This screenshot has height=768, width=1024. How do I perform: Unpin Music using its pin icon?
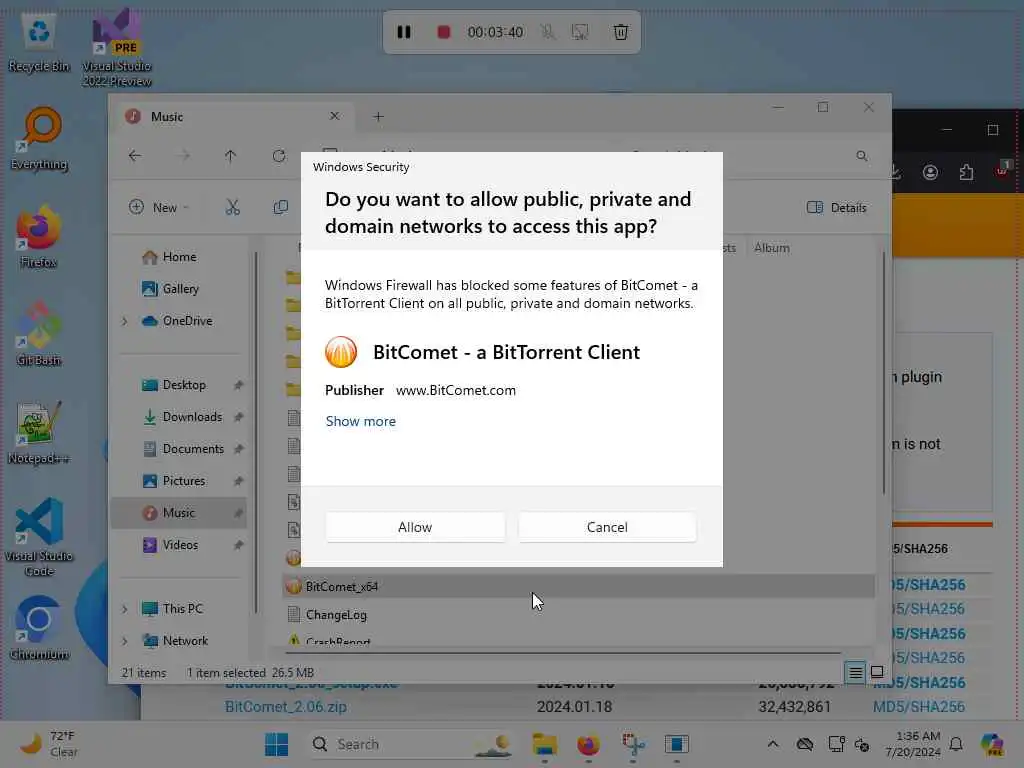point(238,513)
